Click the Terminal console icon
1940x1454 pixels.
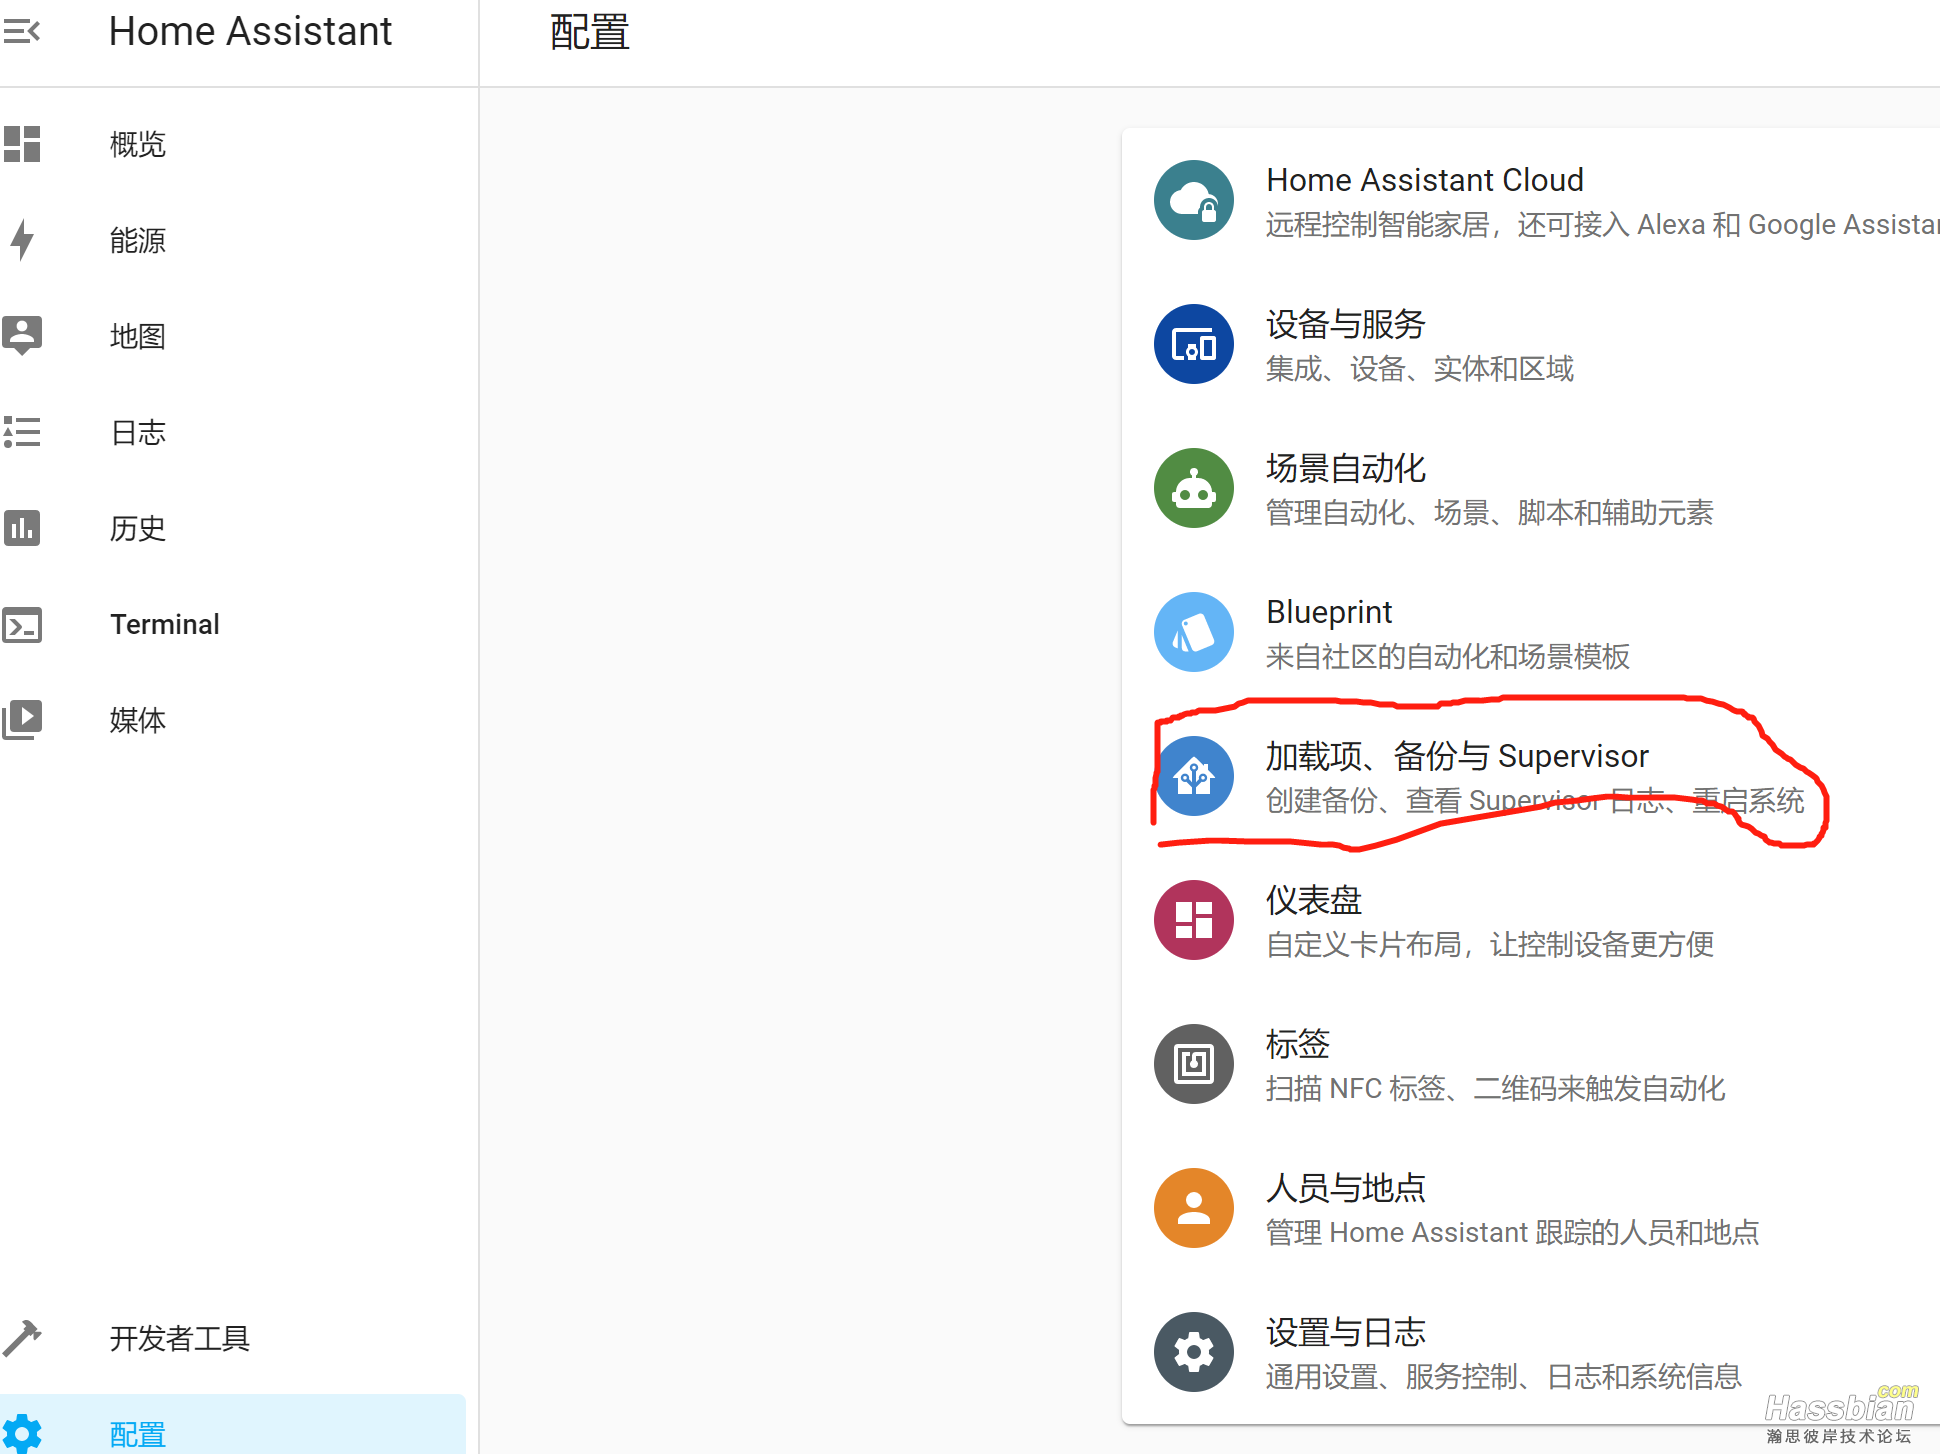click(22, 625)
